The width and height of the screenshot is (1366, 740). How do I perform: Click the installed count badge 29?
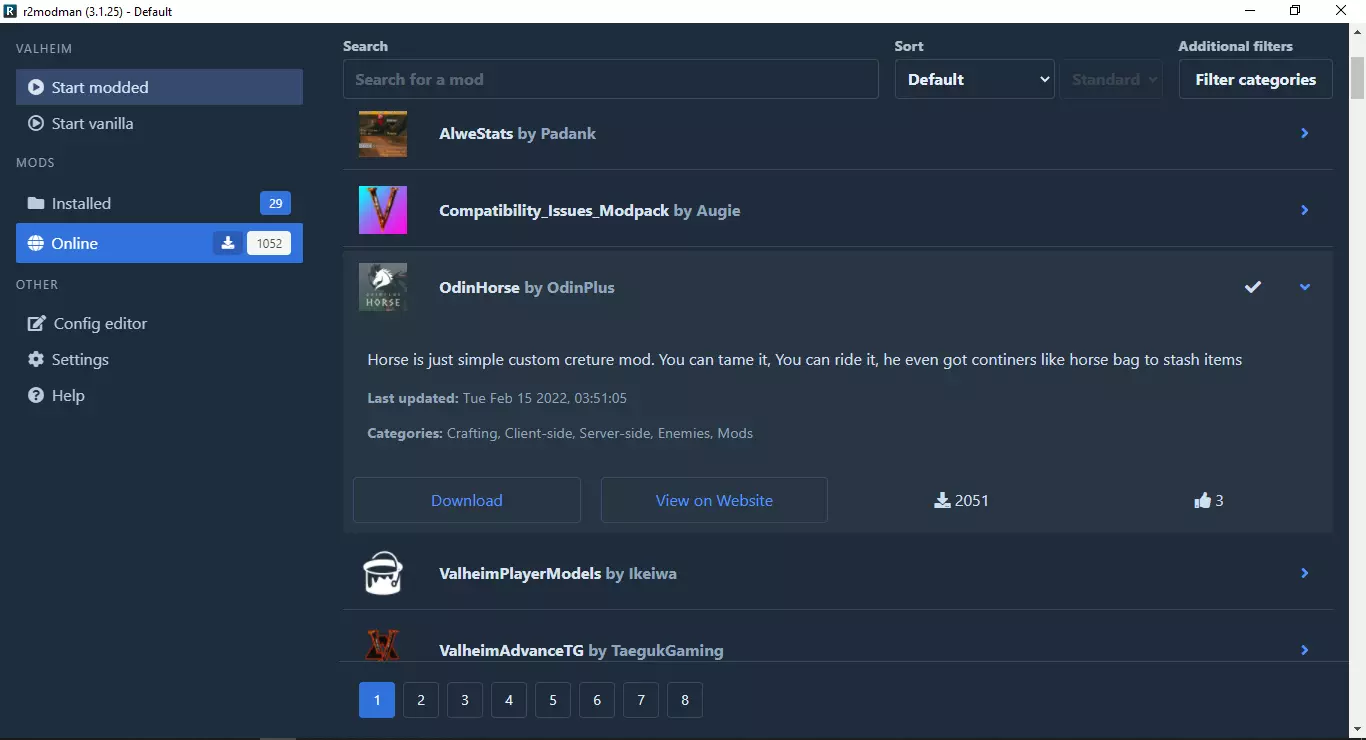[275, 203]
